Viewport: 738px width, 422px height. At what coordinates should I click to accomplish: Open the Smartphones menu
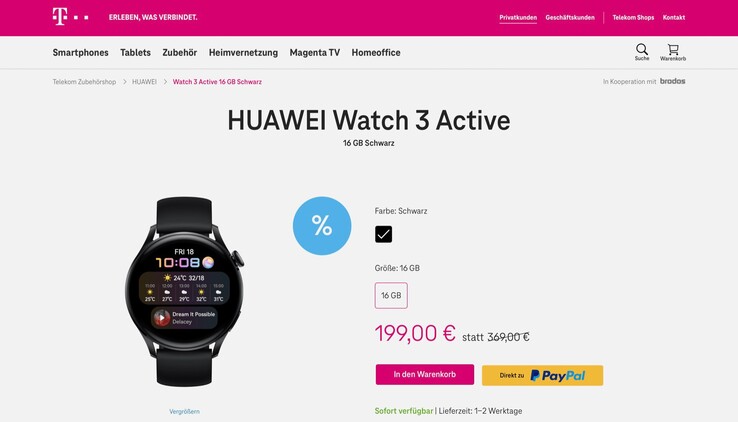[x=80, y=53]
